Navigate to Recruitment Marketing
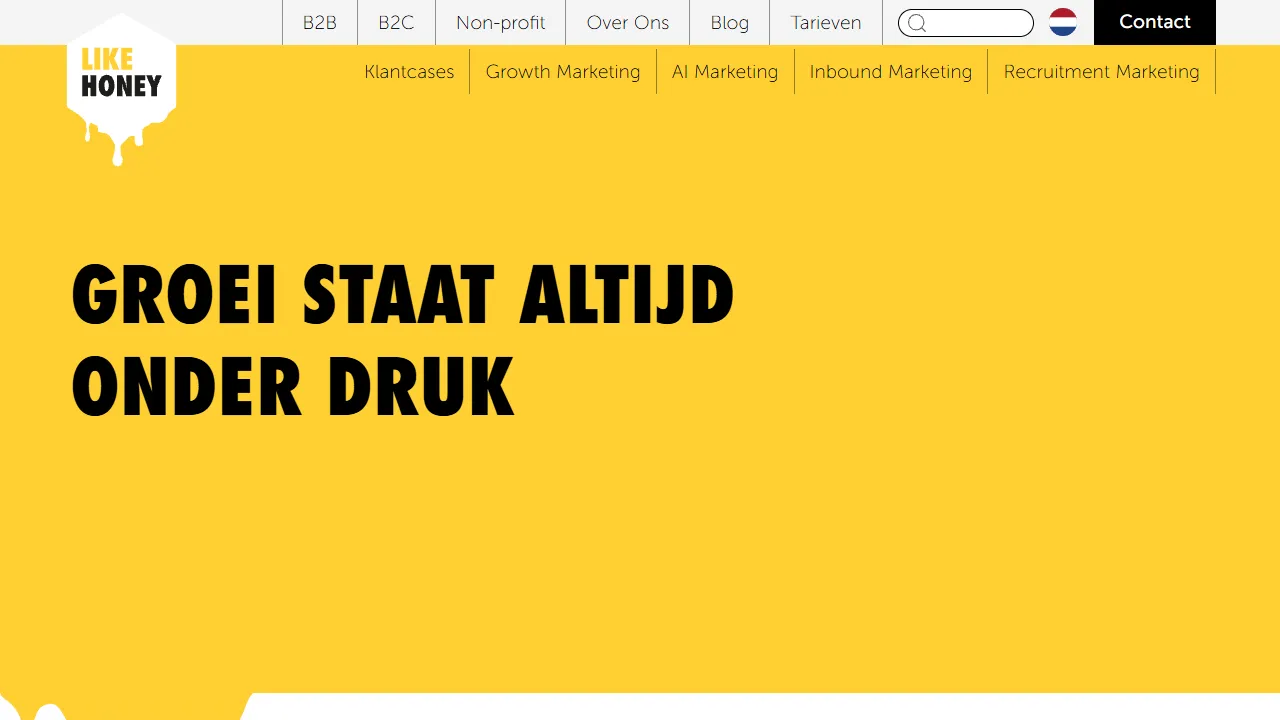 coord(1101,72)
